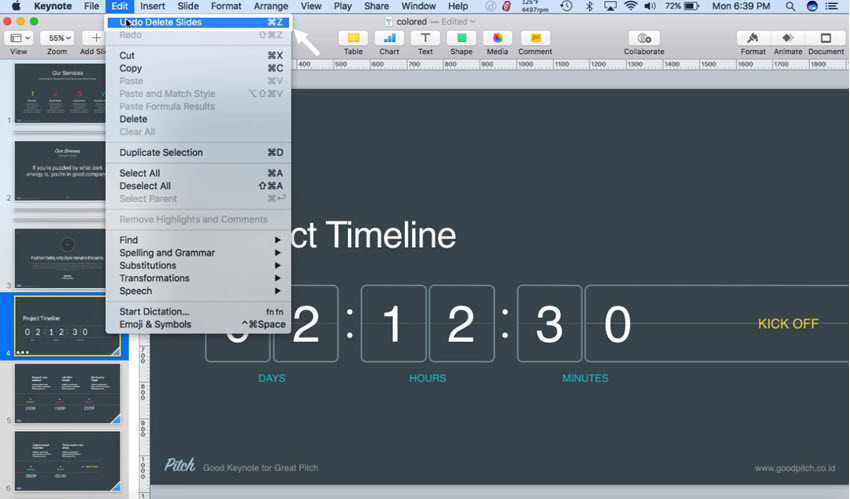The width and height of the screenshot is (850, 499).
Task: Open the 55% zoom dropdown
Action: (x=58, y=38)
